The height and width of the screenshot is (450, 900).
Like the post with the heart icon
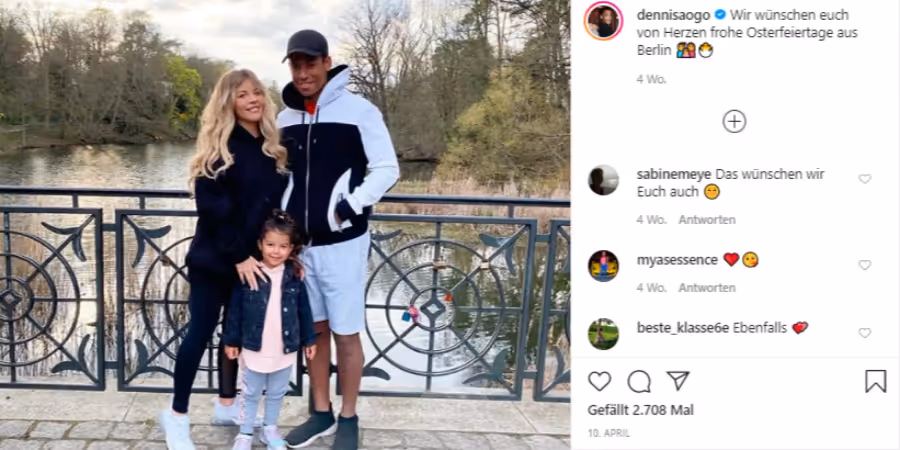click(x=600, y=381)
